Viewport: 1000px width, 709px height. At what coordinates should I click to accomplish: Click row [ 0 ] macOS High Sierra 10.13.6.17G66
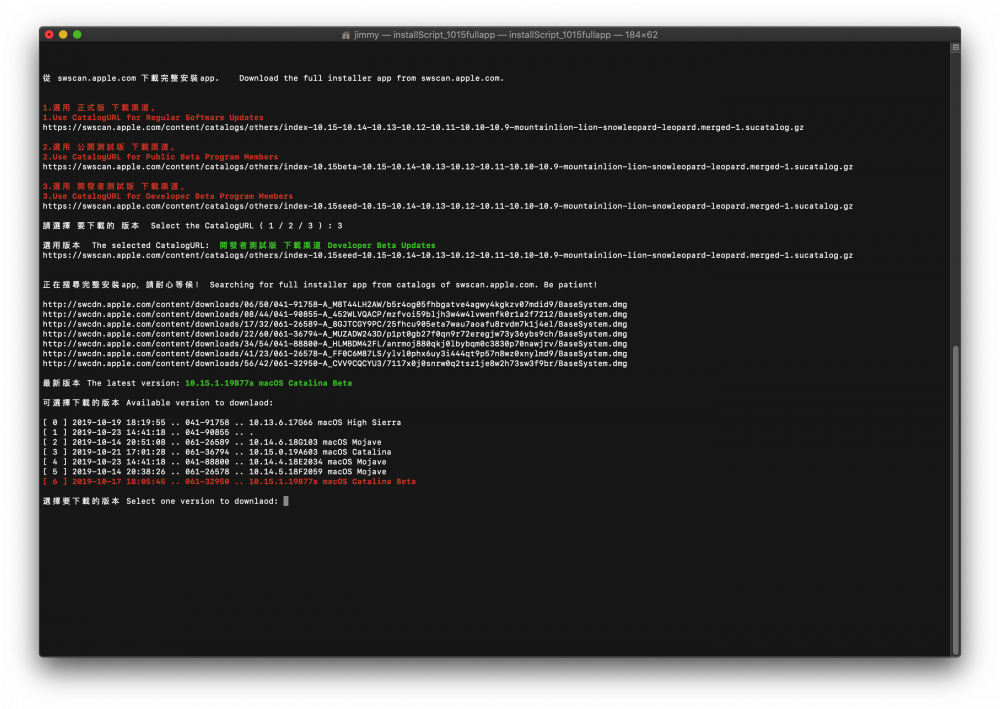pyautogui.click(x=222, y=423)
